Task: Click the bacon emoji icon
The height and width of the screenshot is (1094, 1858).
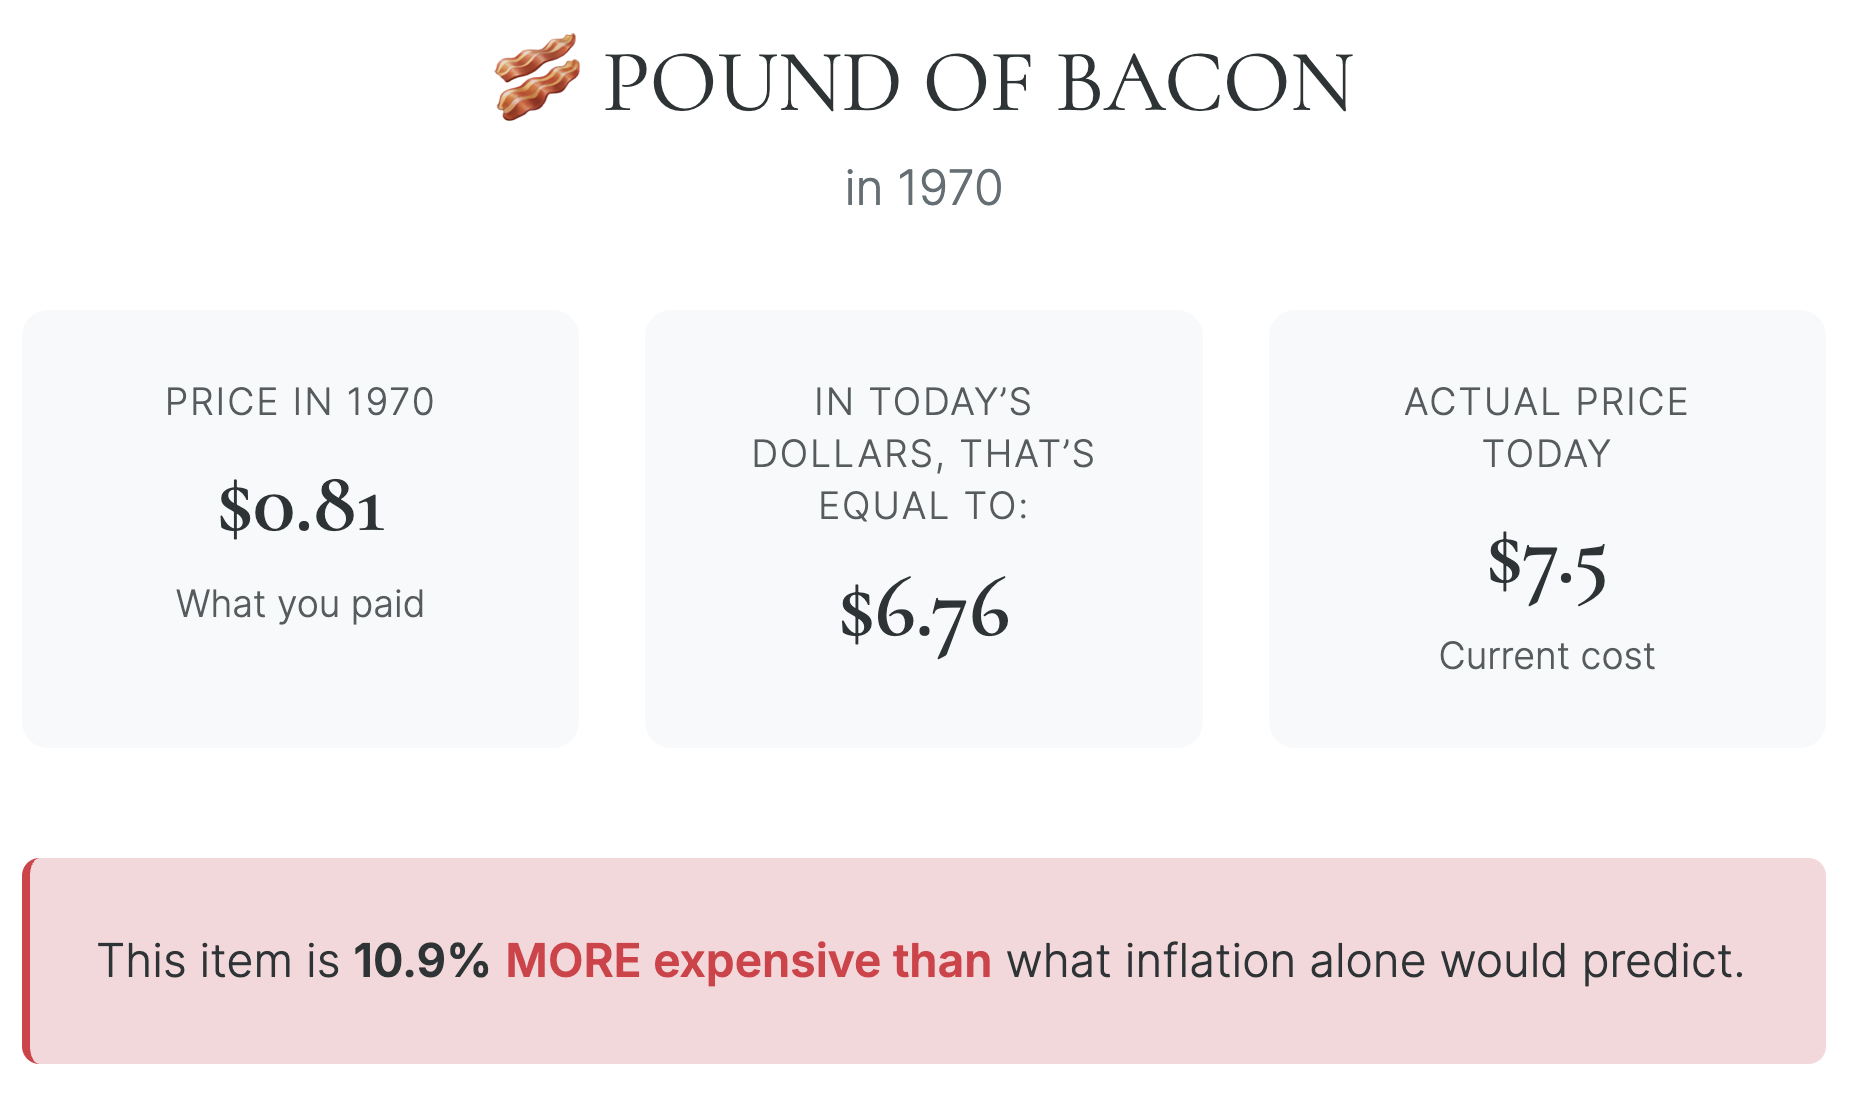Action: click(537, 78)
